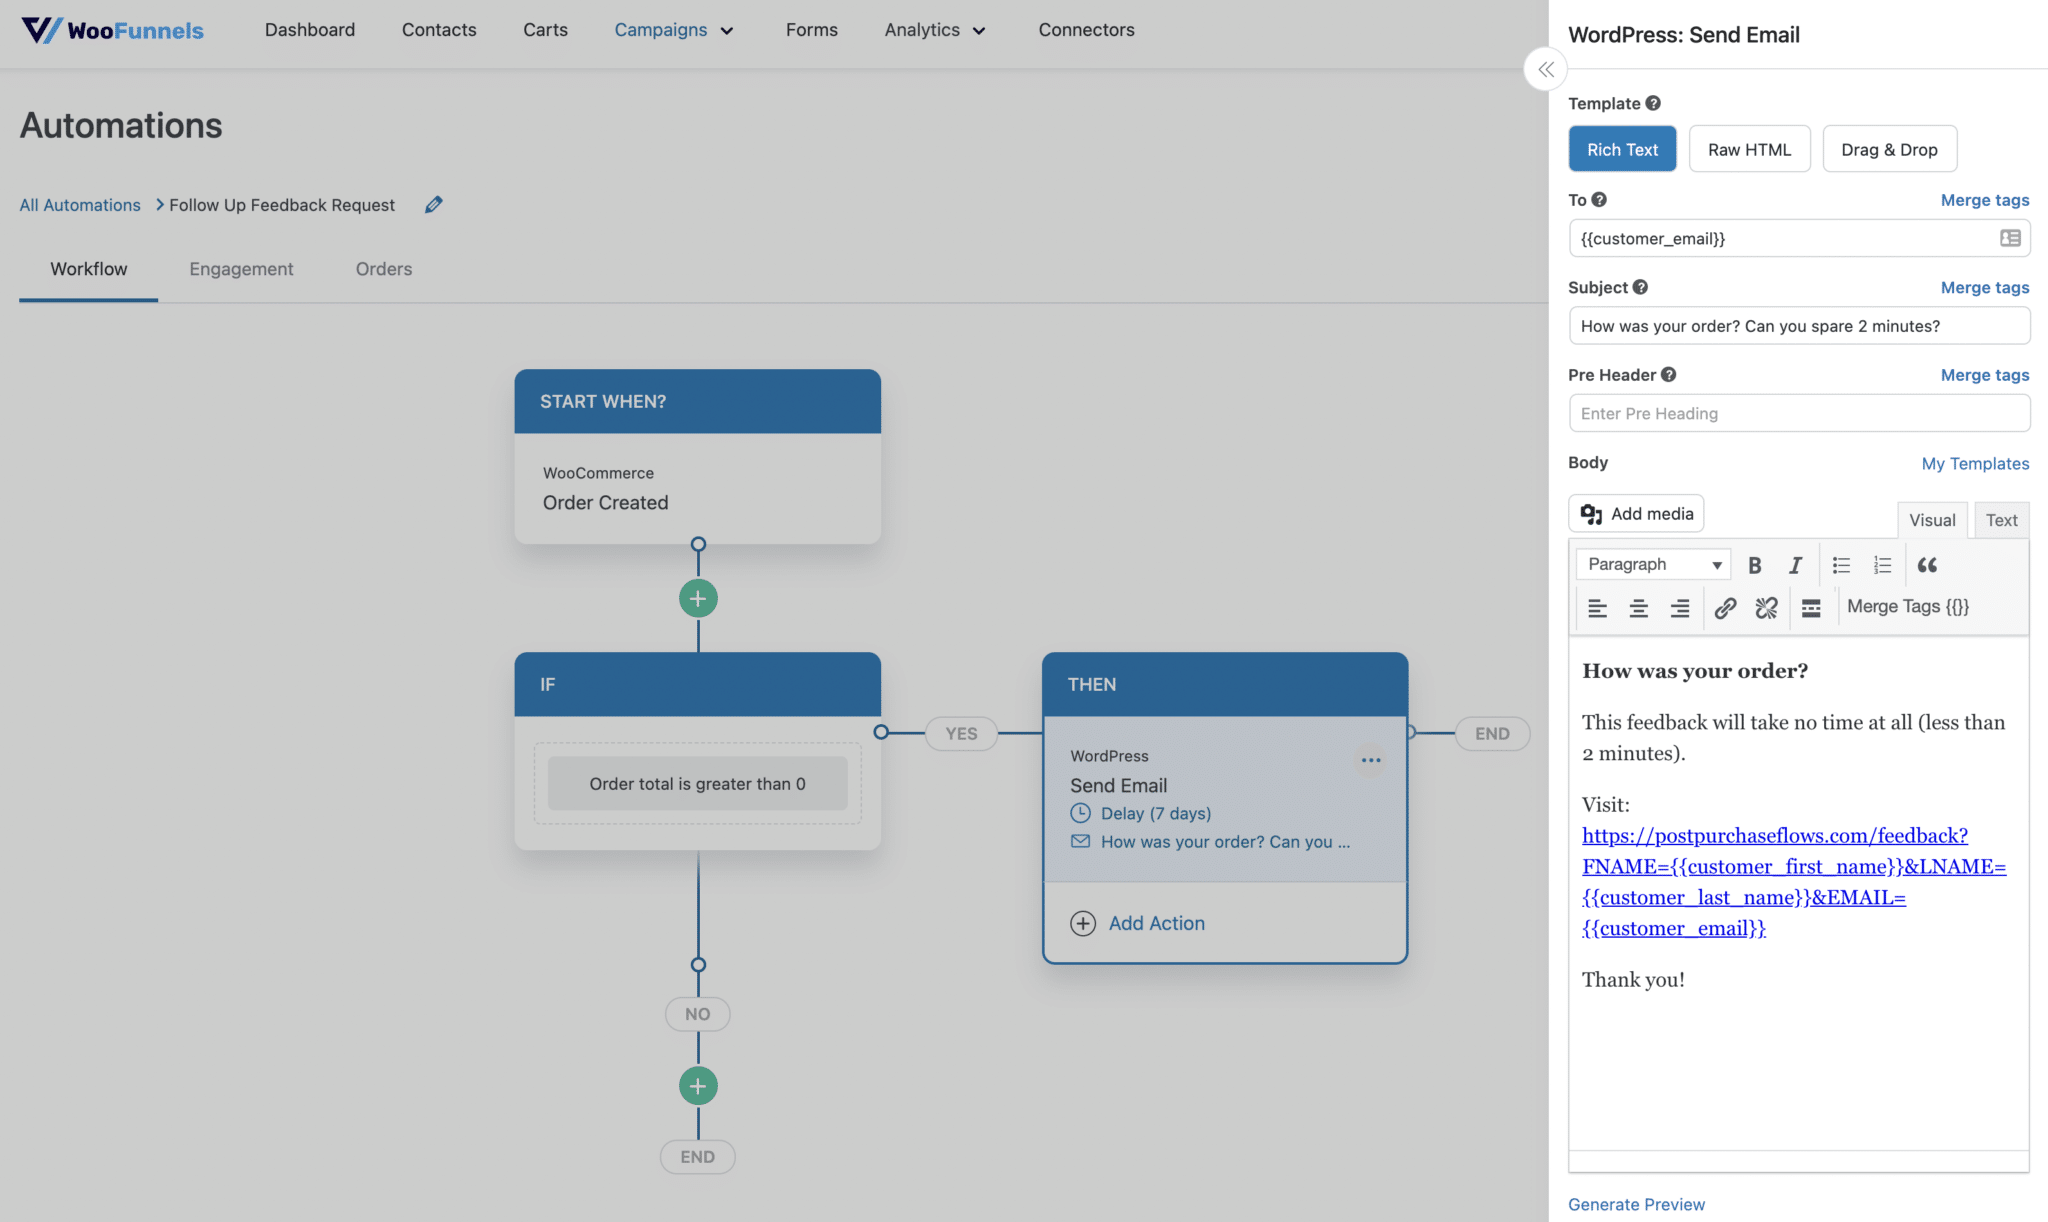2048x1222 pixels.
Task: Click the Pre Header input field
Action: tap(1798, 413)
